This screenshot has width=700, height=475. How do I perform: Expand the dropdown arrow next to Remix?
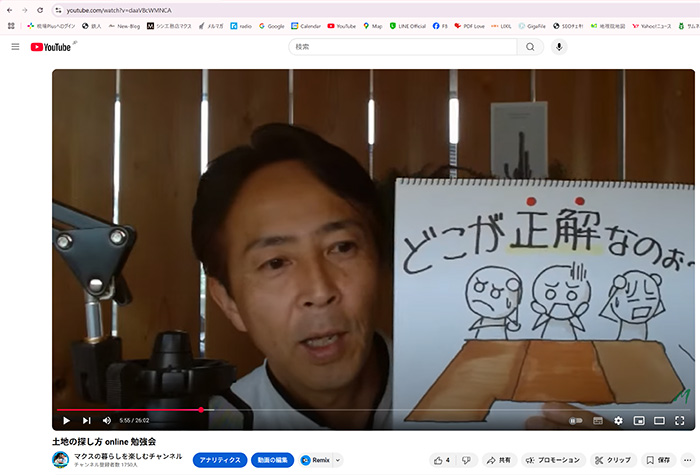click(338, 460)
